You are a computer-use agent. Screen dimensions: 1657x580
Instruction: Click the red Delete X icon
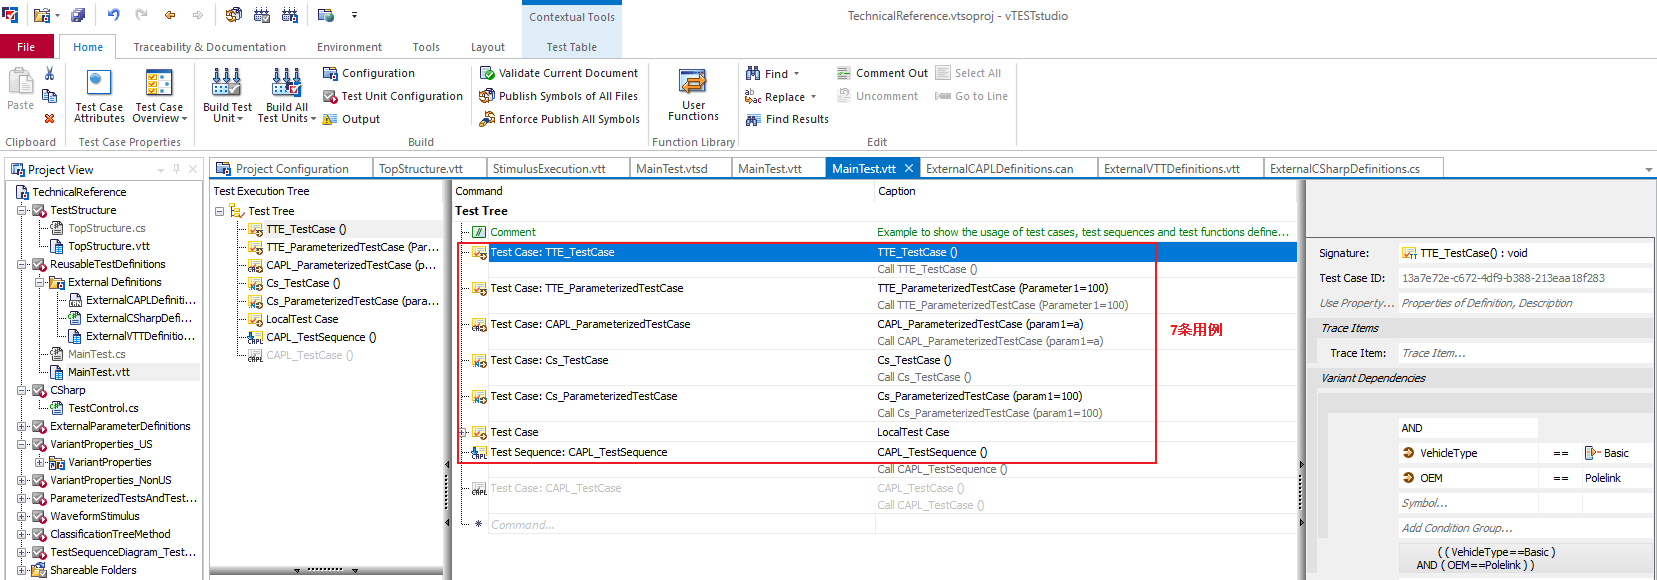coord(49,118)
